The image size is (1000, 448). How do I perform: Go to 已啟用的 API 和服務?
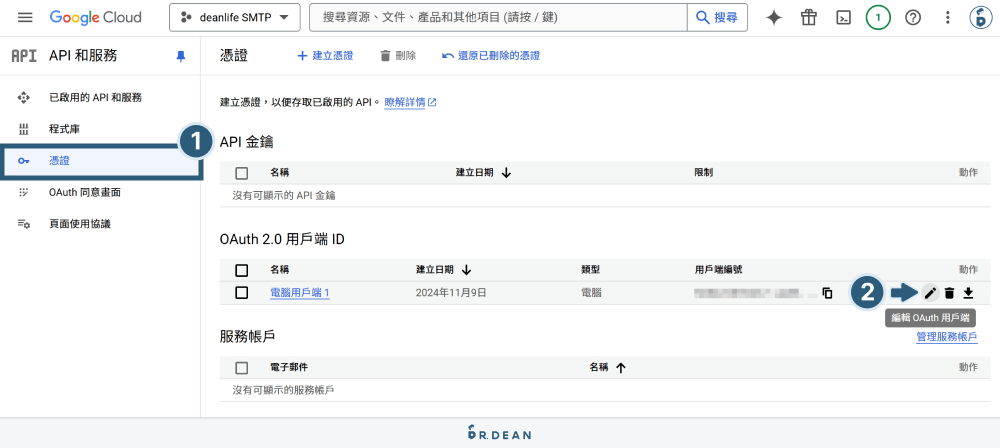click(96, 98)
